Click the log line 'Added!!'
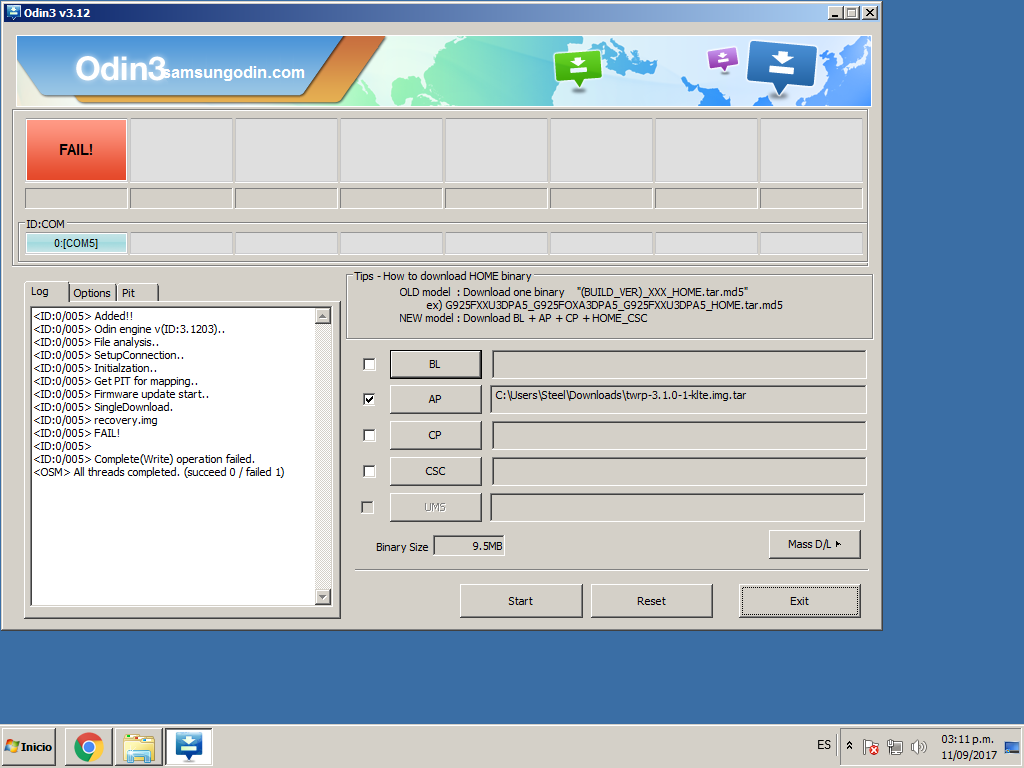1024x768 pixels. click(x=83, y=316)
